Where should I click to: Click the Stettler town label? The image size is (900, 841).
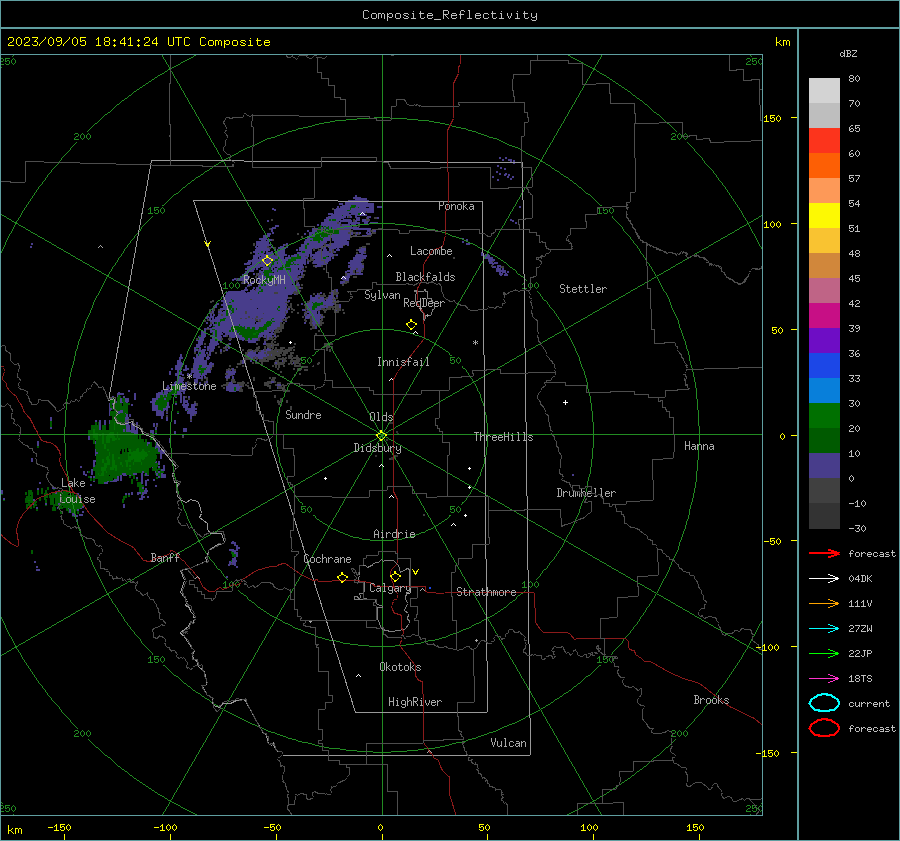point(583,289)
